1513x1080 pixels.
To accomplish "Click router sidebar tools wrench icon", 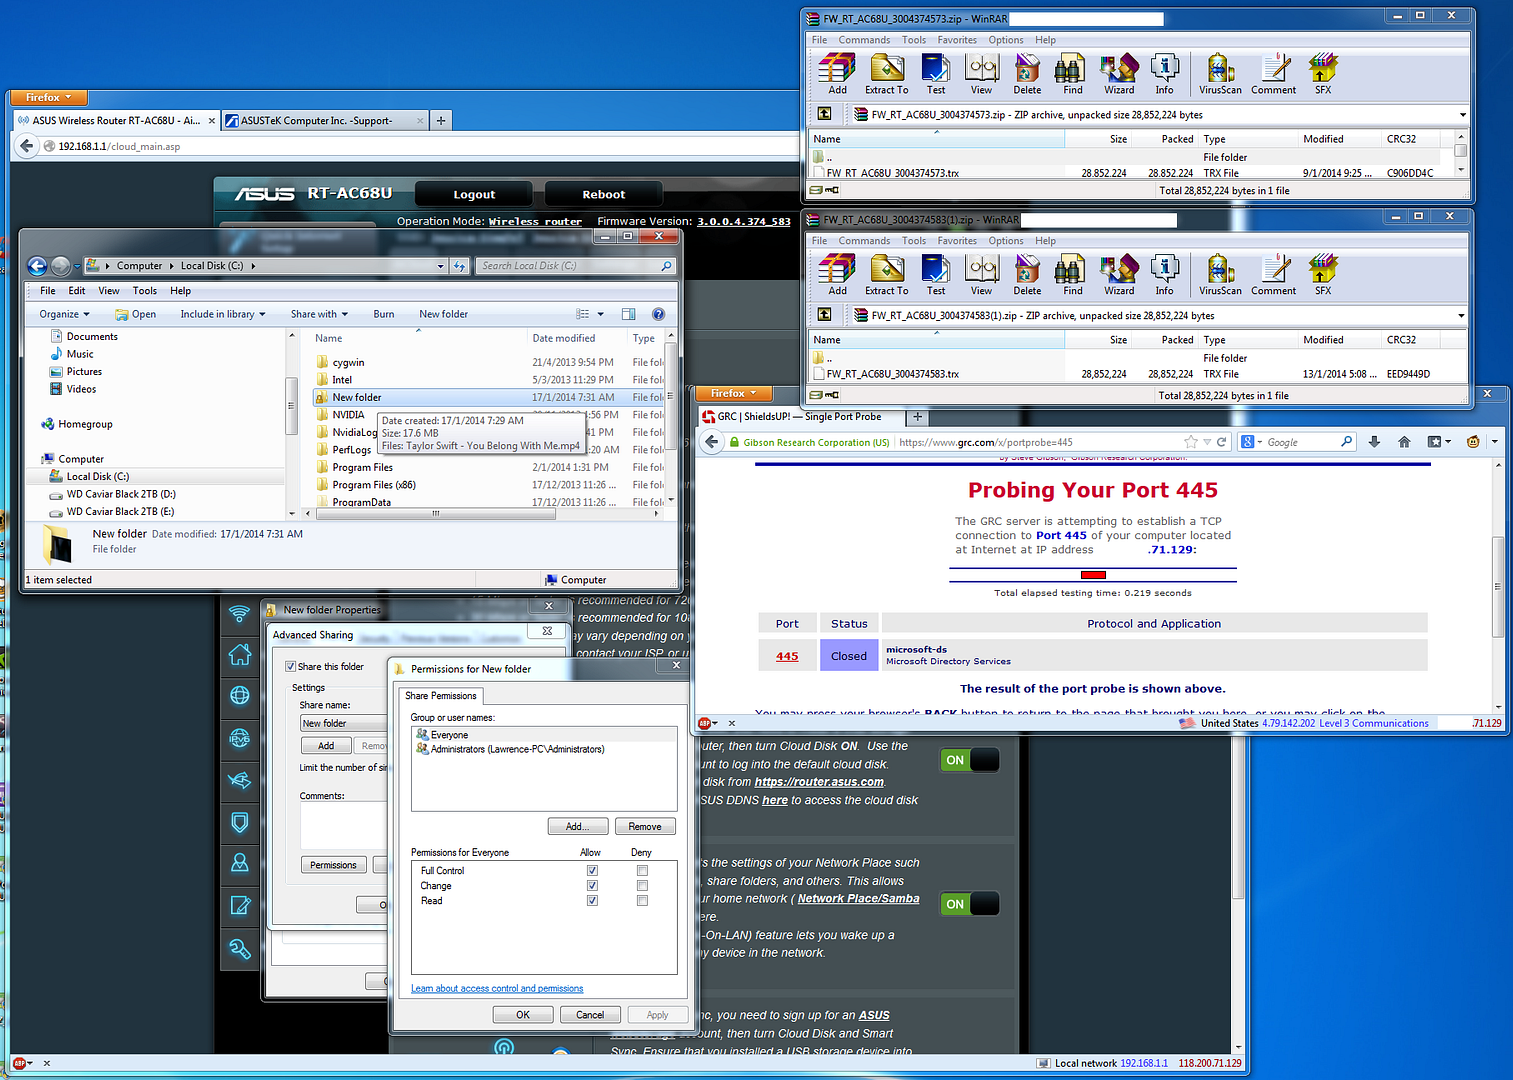I will pyautogui.click(x=239, y=948).
